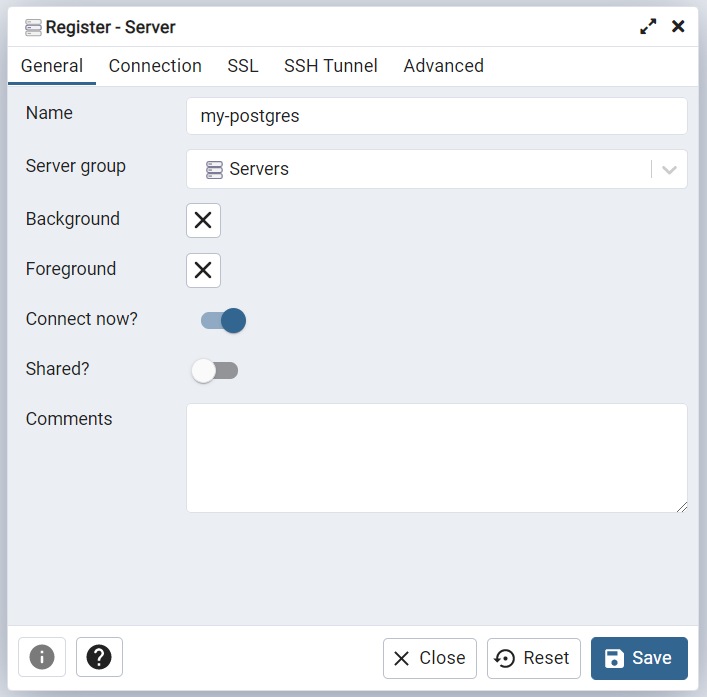This screenshot has width=707, height=697.
Task: Click inside the Comments text area
Action: 436,458
